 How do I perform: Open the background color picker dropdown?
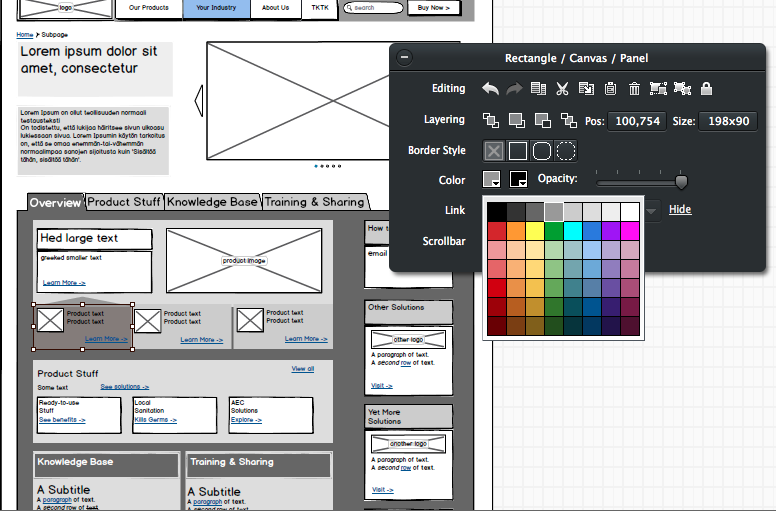pyautogui.click(x=491, y=179)
